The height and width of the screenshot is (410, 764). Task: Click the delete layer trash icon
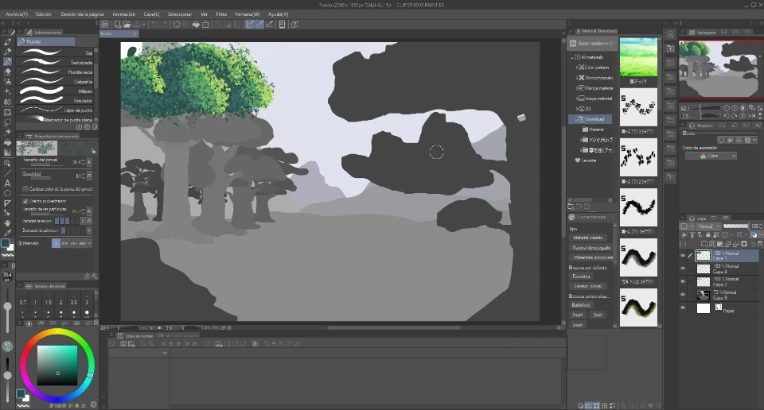click(x=760, y=244)
